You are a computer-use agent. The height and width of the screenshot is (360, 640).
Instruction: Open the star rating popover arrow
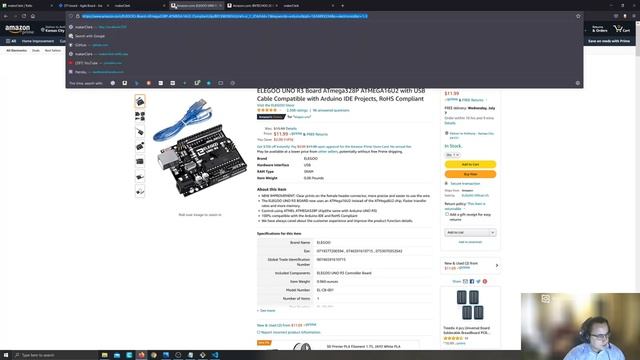pyautogui.click(x=281, y=110)
